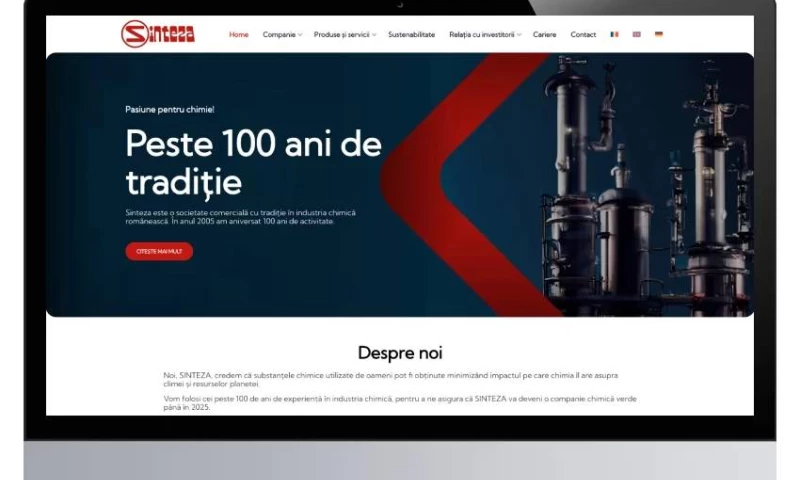Expand the Produse și servicii chevron
The width and height of the screenshot is (800, 480).
click(x=374, y=35)
